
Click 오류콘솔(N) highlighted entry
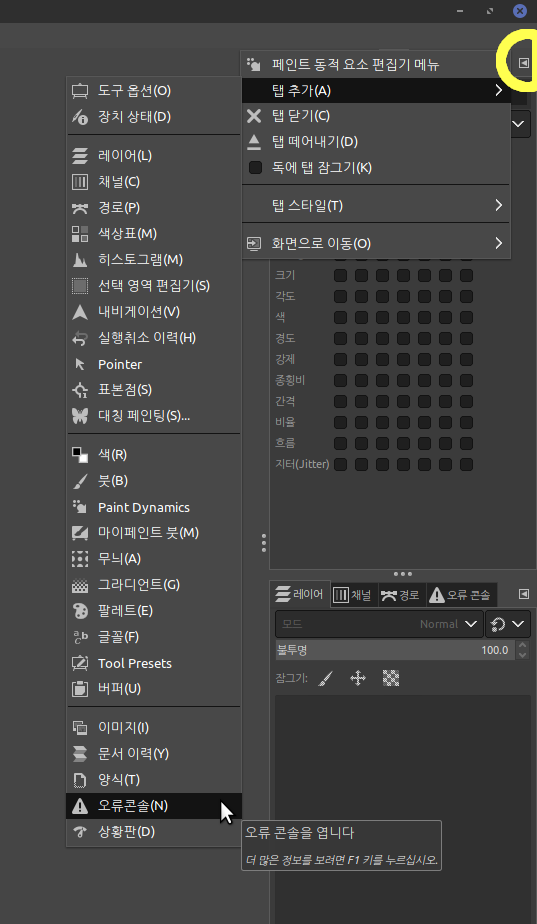[153, 806]
